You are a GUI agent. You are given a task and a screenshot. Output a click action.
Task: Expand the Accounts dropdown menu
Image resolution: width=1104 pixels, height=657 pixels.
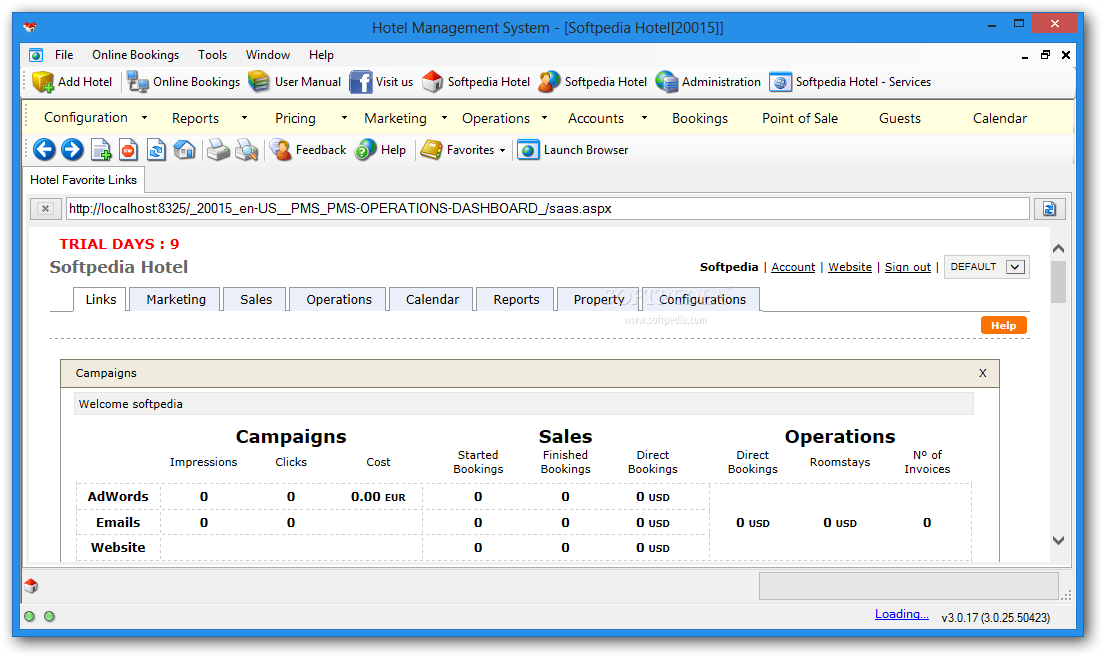644,118
